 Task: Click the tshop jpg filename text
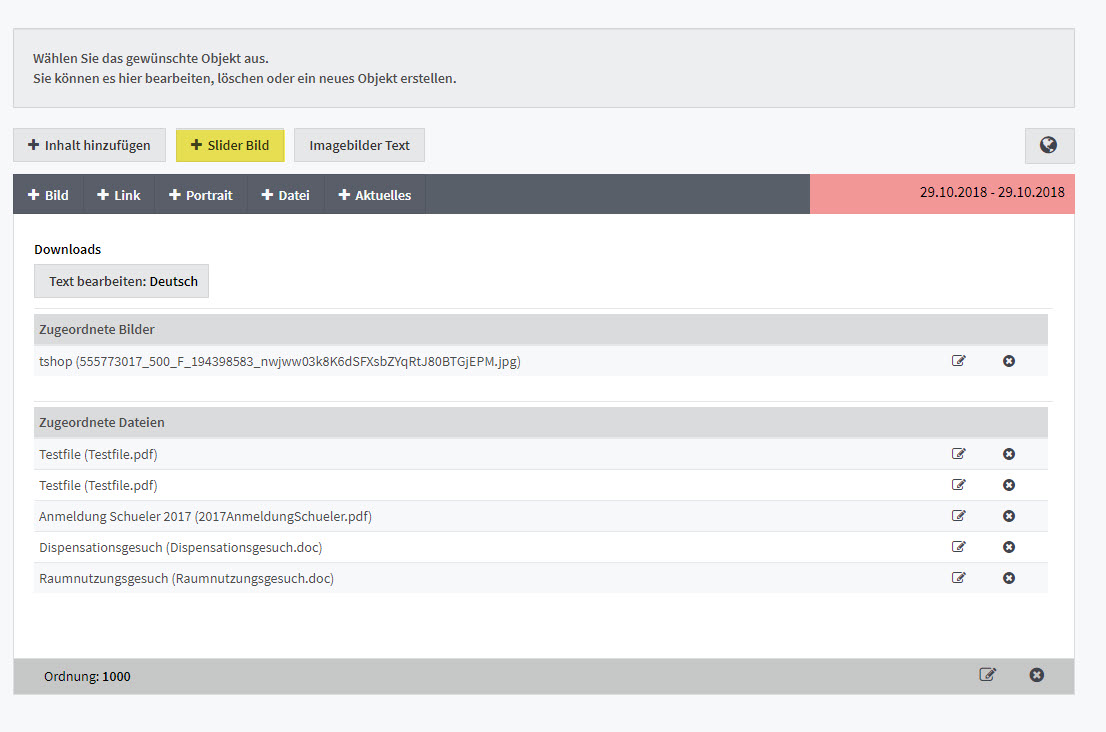[280, 362]
